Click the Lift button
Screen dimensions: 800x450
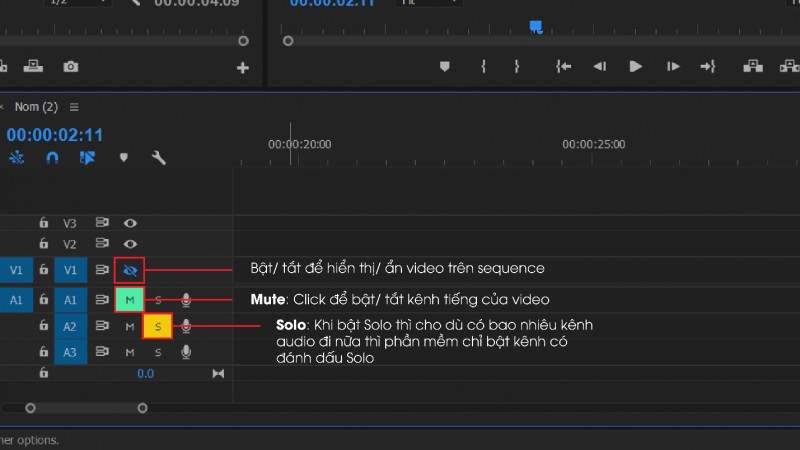(753, 66)
